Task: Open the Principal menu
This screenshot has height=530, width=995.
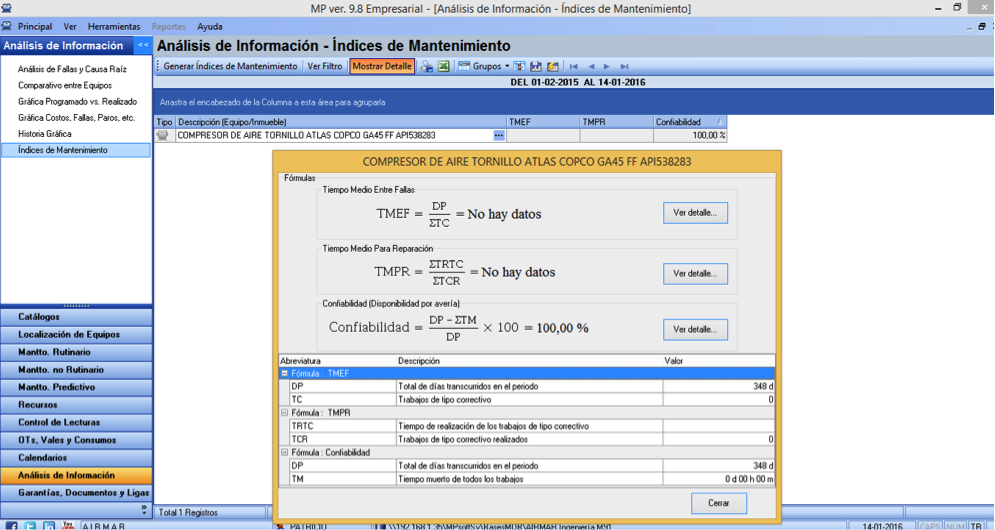Action: pos(35,27)
